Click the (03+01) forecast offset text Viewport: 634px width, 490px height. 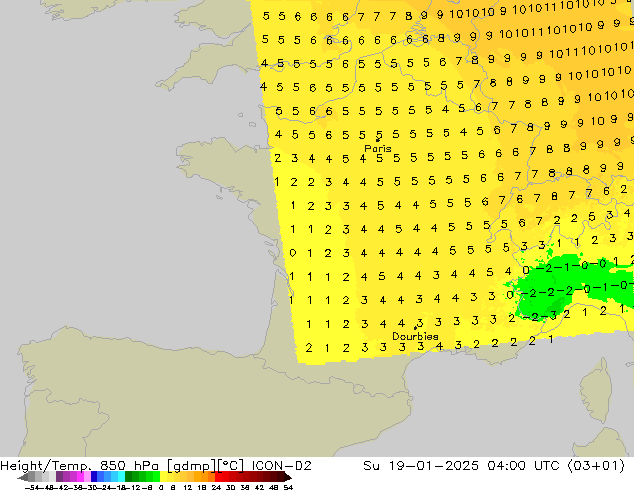click(596, 466)
